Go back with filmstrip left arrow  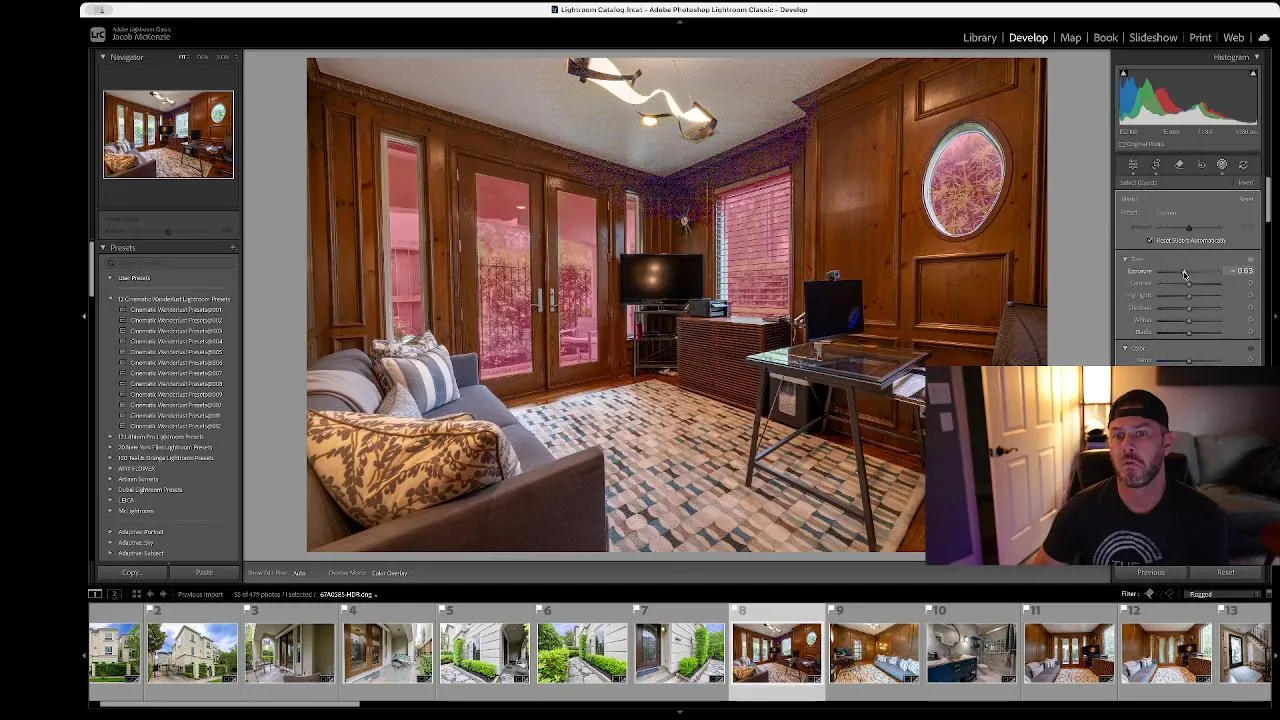coord(150,594)
